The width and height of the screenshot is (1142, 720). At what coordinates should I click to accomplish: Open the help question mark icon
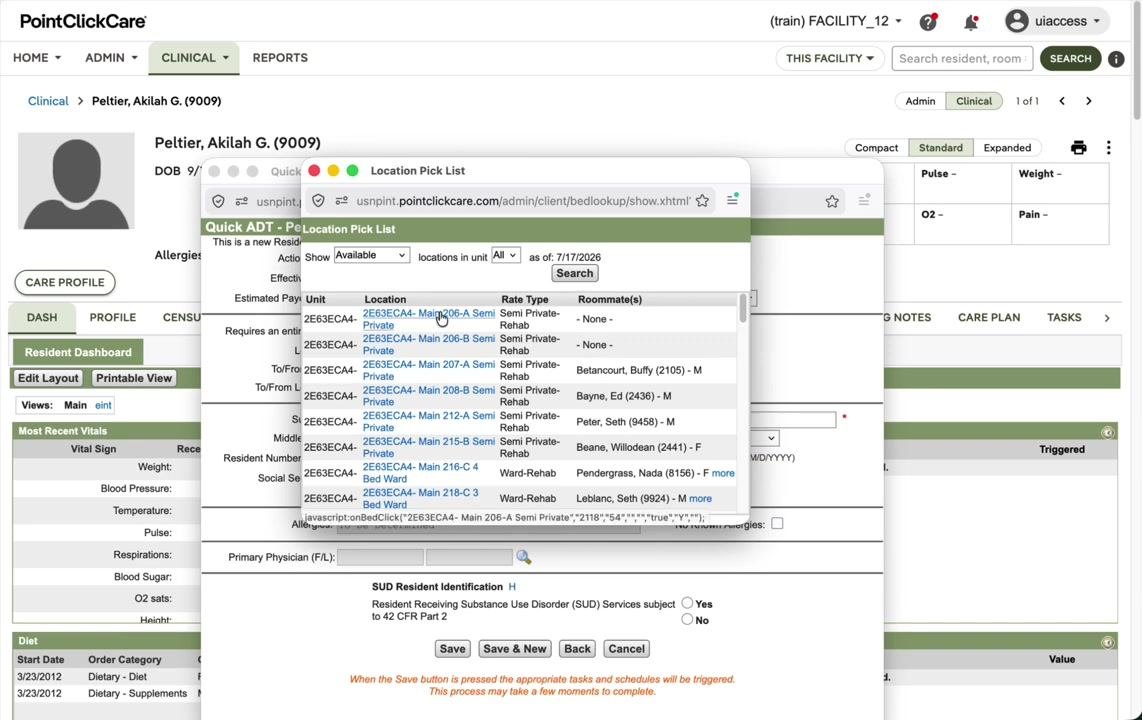(928, 22)
